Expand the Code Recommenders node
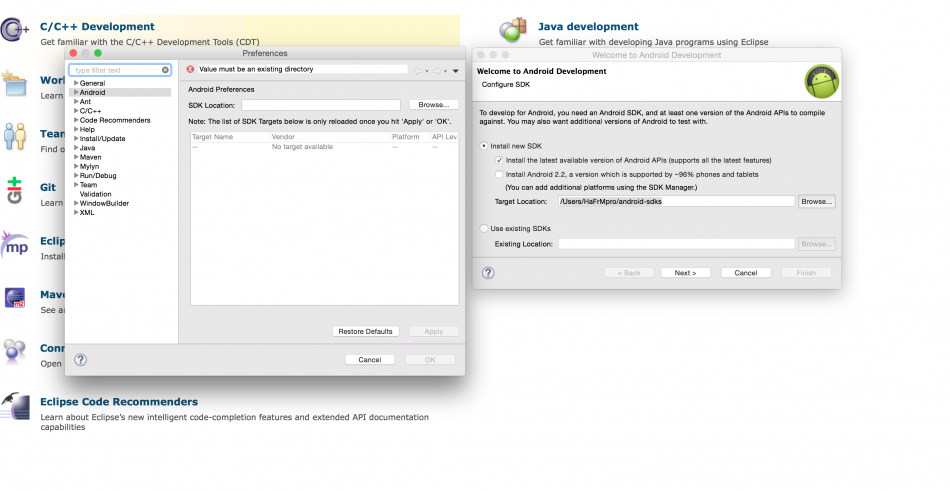This screenshot has width=950, height=491. pos(76,120)
